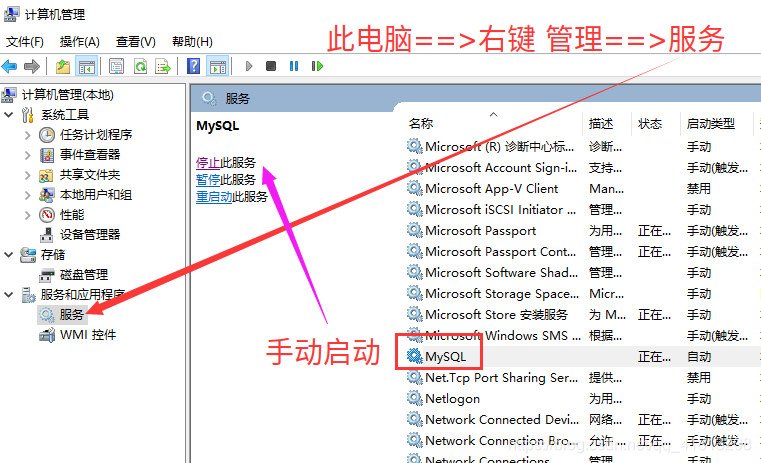
Task: Expand the 共享文件夹 node
Action: point(28,175)
